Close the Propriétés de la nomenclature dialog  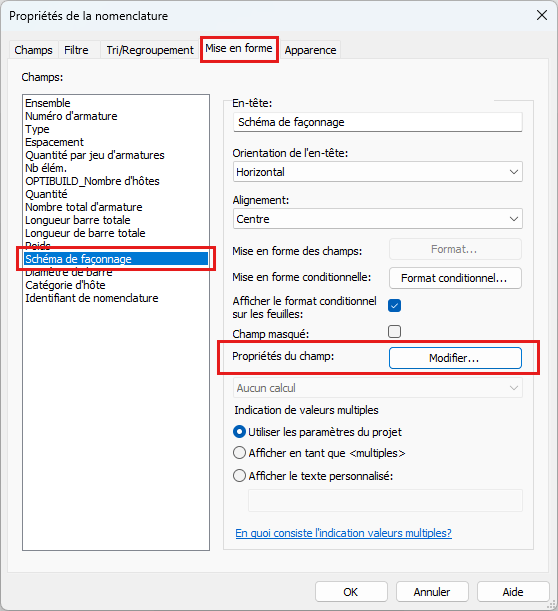(542, 16)
